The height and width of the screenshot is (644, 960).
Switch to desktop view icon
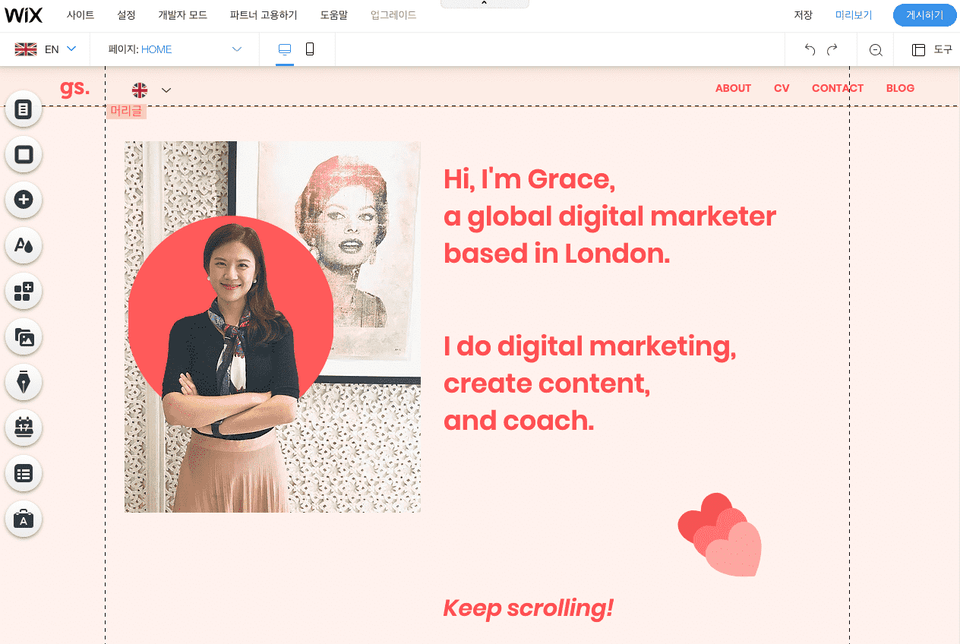click(285, 49)
